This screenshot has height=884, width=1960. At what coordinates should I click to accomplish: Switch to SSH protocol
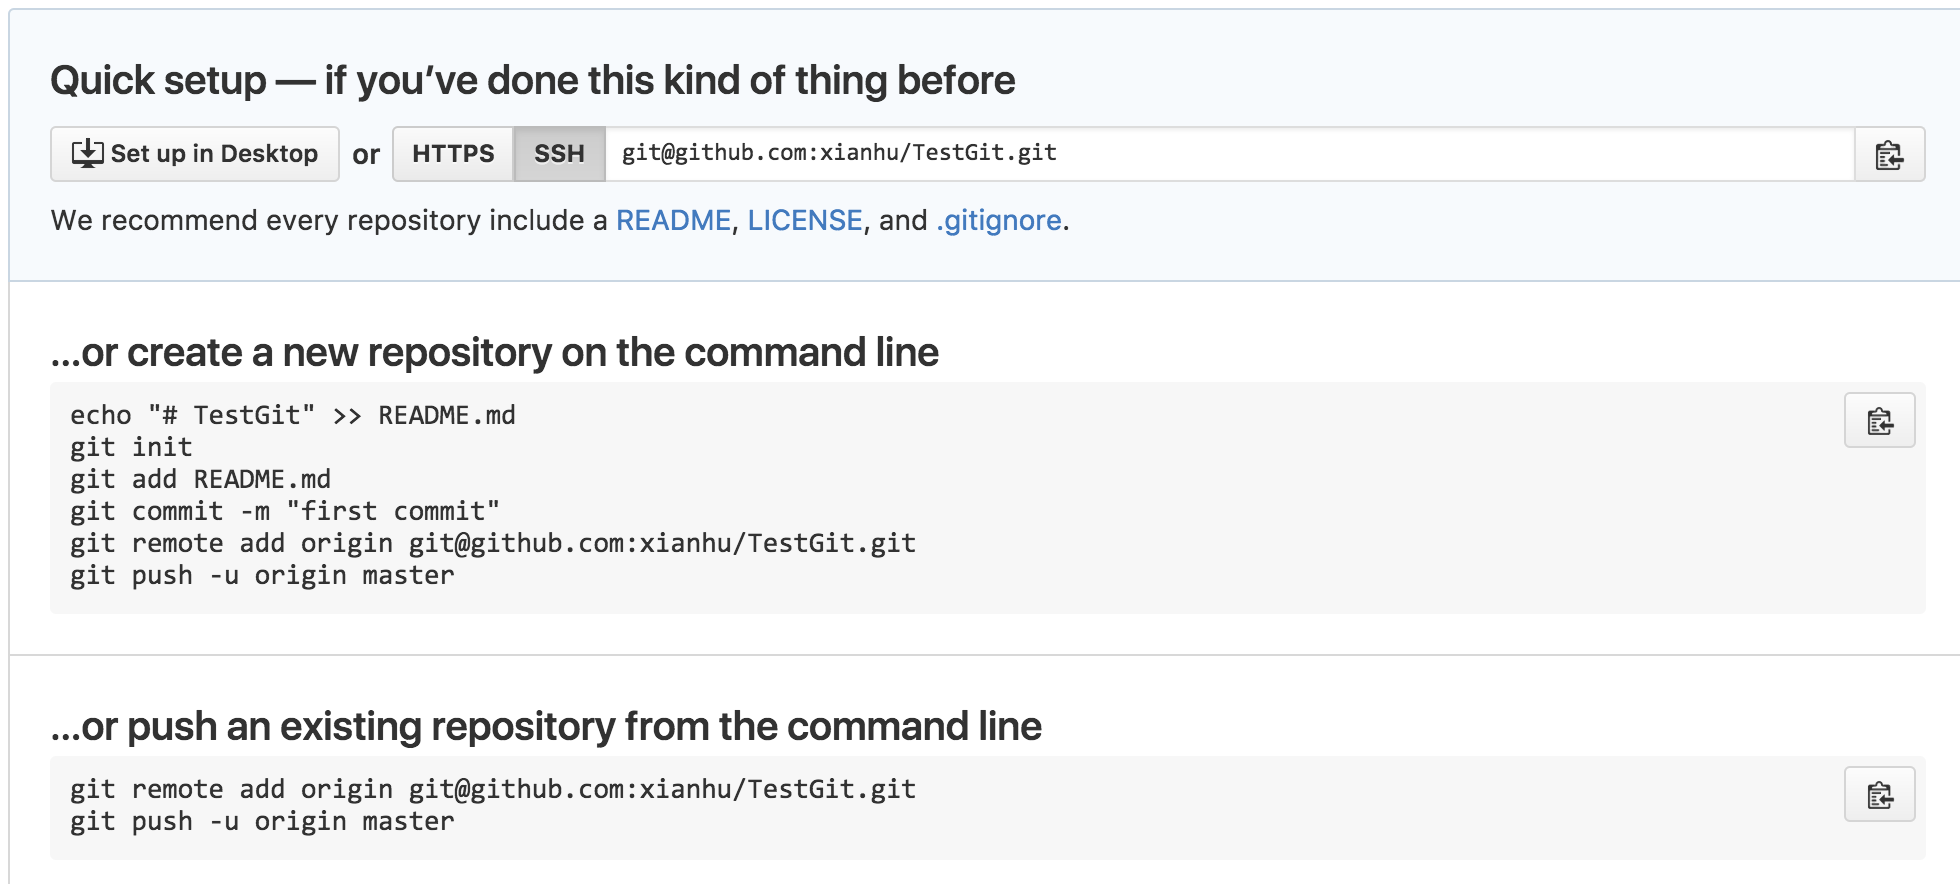coord(559,153)
